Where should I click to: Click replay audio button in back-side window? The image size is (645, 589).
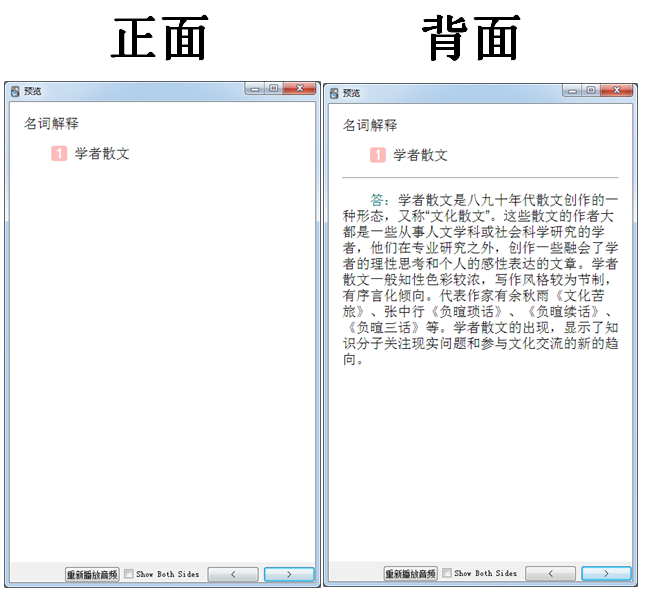411,573
